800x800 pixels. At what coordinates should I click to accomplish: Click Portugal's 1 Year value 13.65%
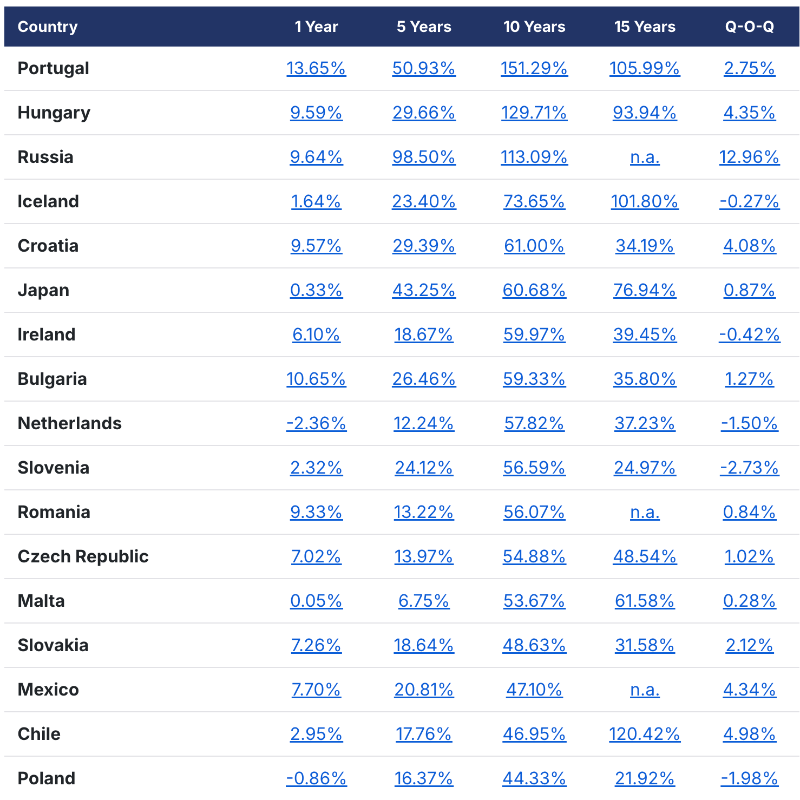(316, 68)
